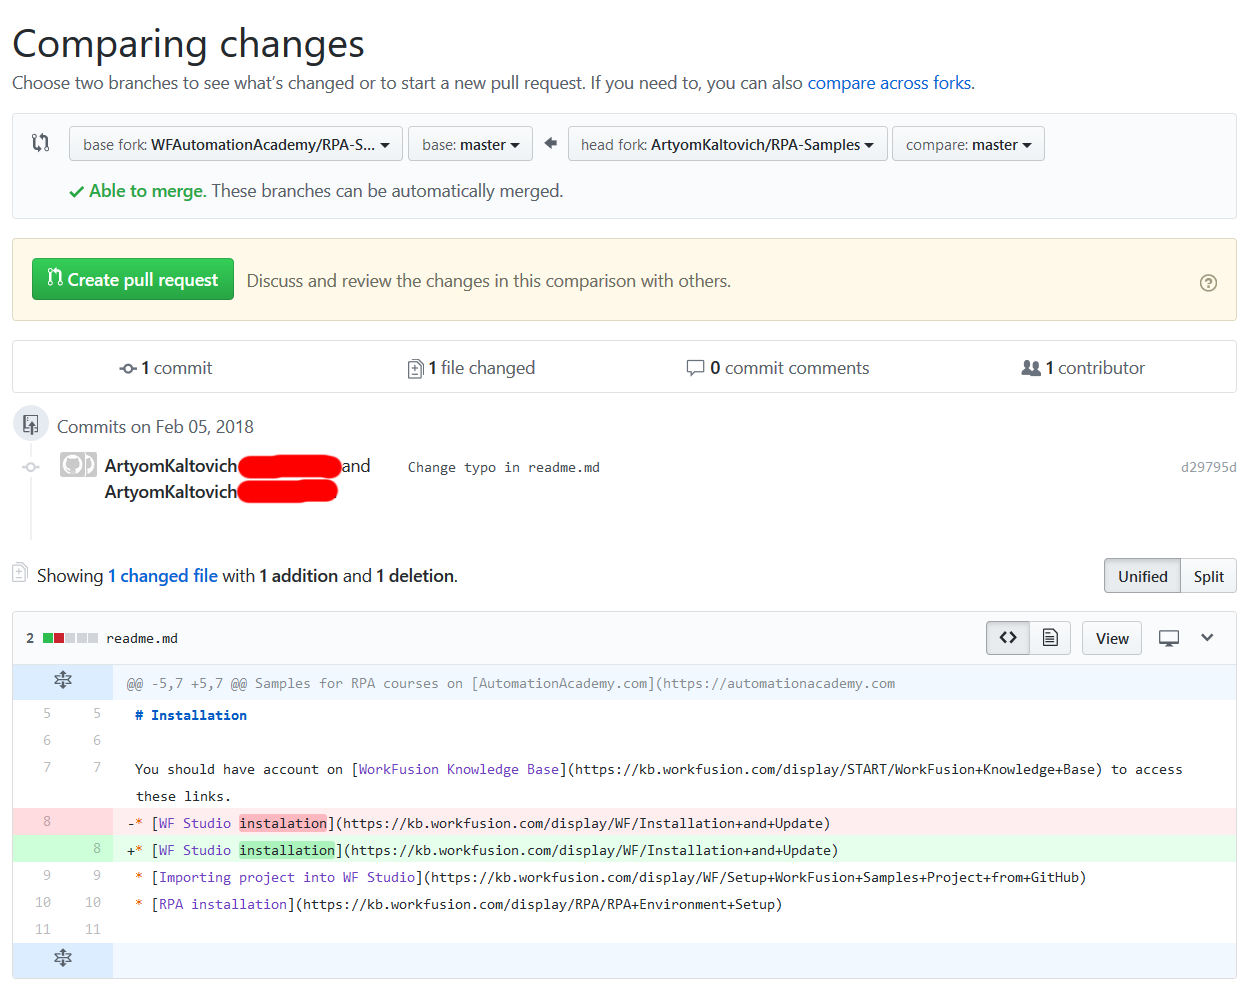Click the desktop monitor icon for readme.md
The width and height of the screenshot is (1255, 992).
1169,638
